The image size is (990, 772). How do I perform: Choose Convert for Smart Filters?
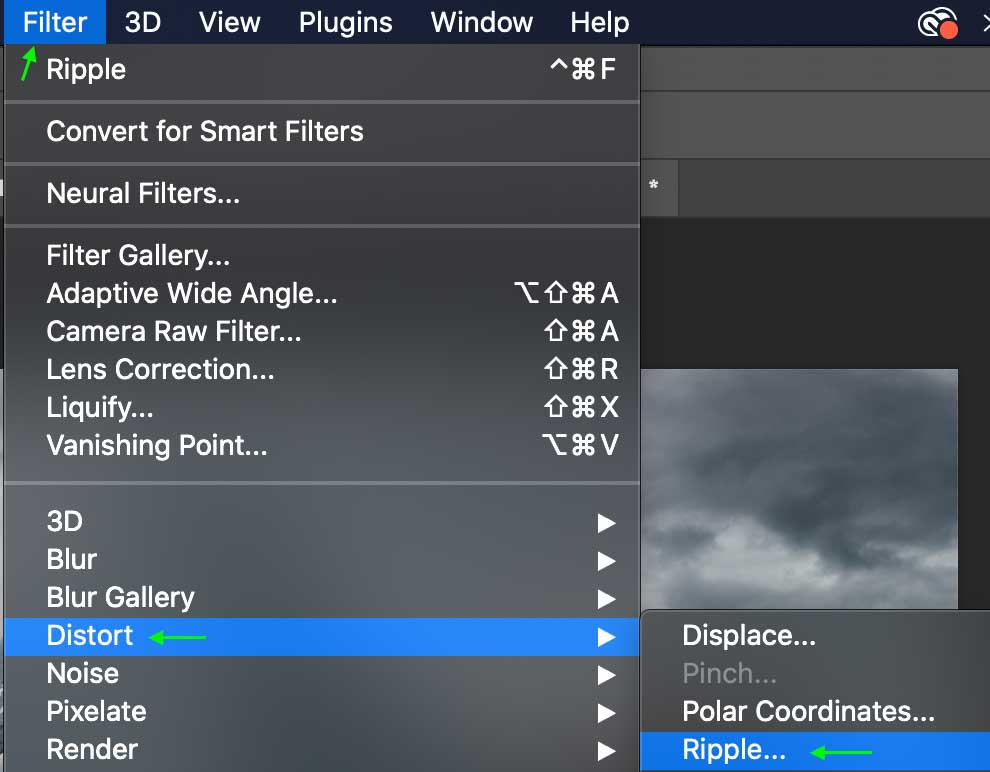322,131
